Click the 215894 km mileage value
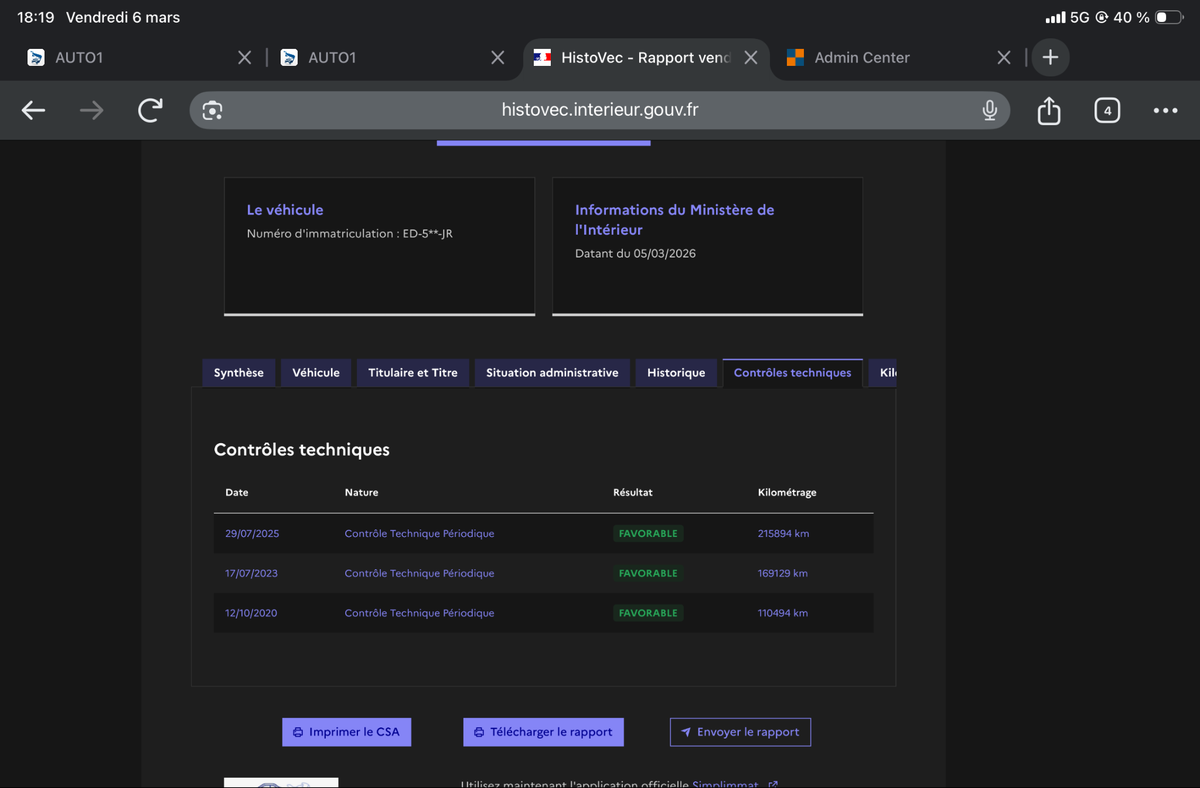Viewport: 1200px width, 788px height. click(784, 534)
